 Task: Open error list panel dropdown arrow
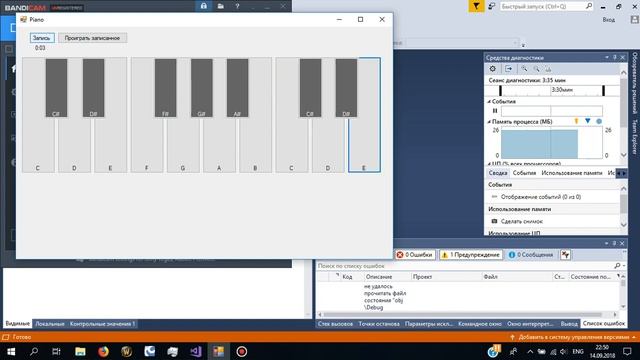607,243
